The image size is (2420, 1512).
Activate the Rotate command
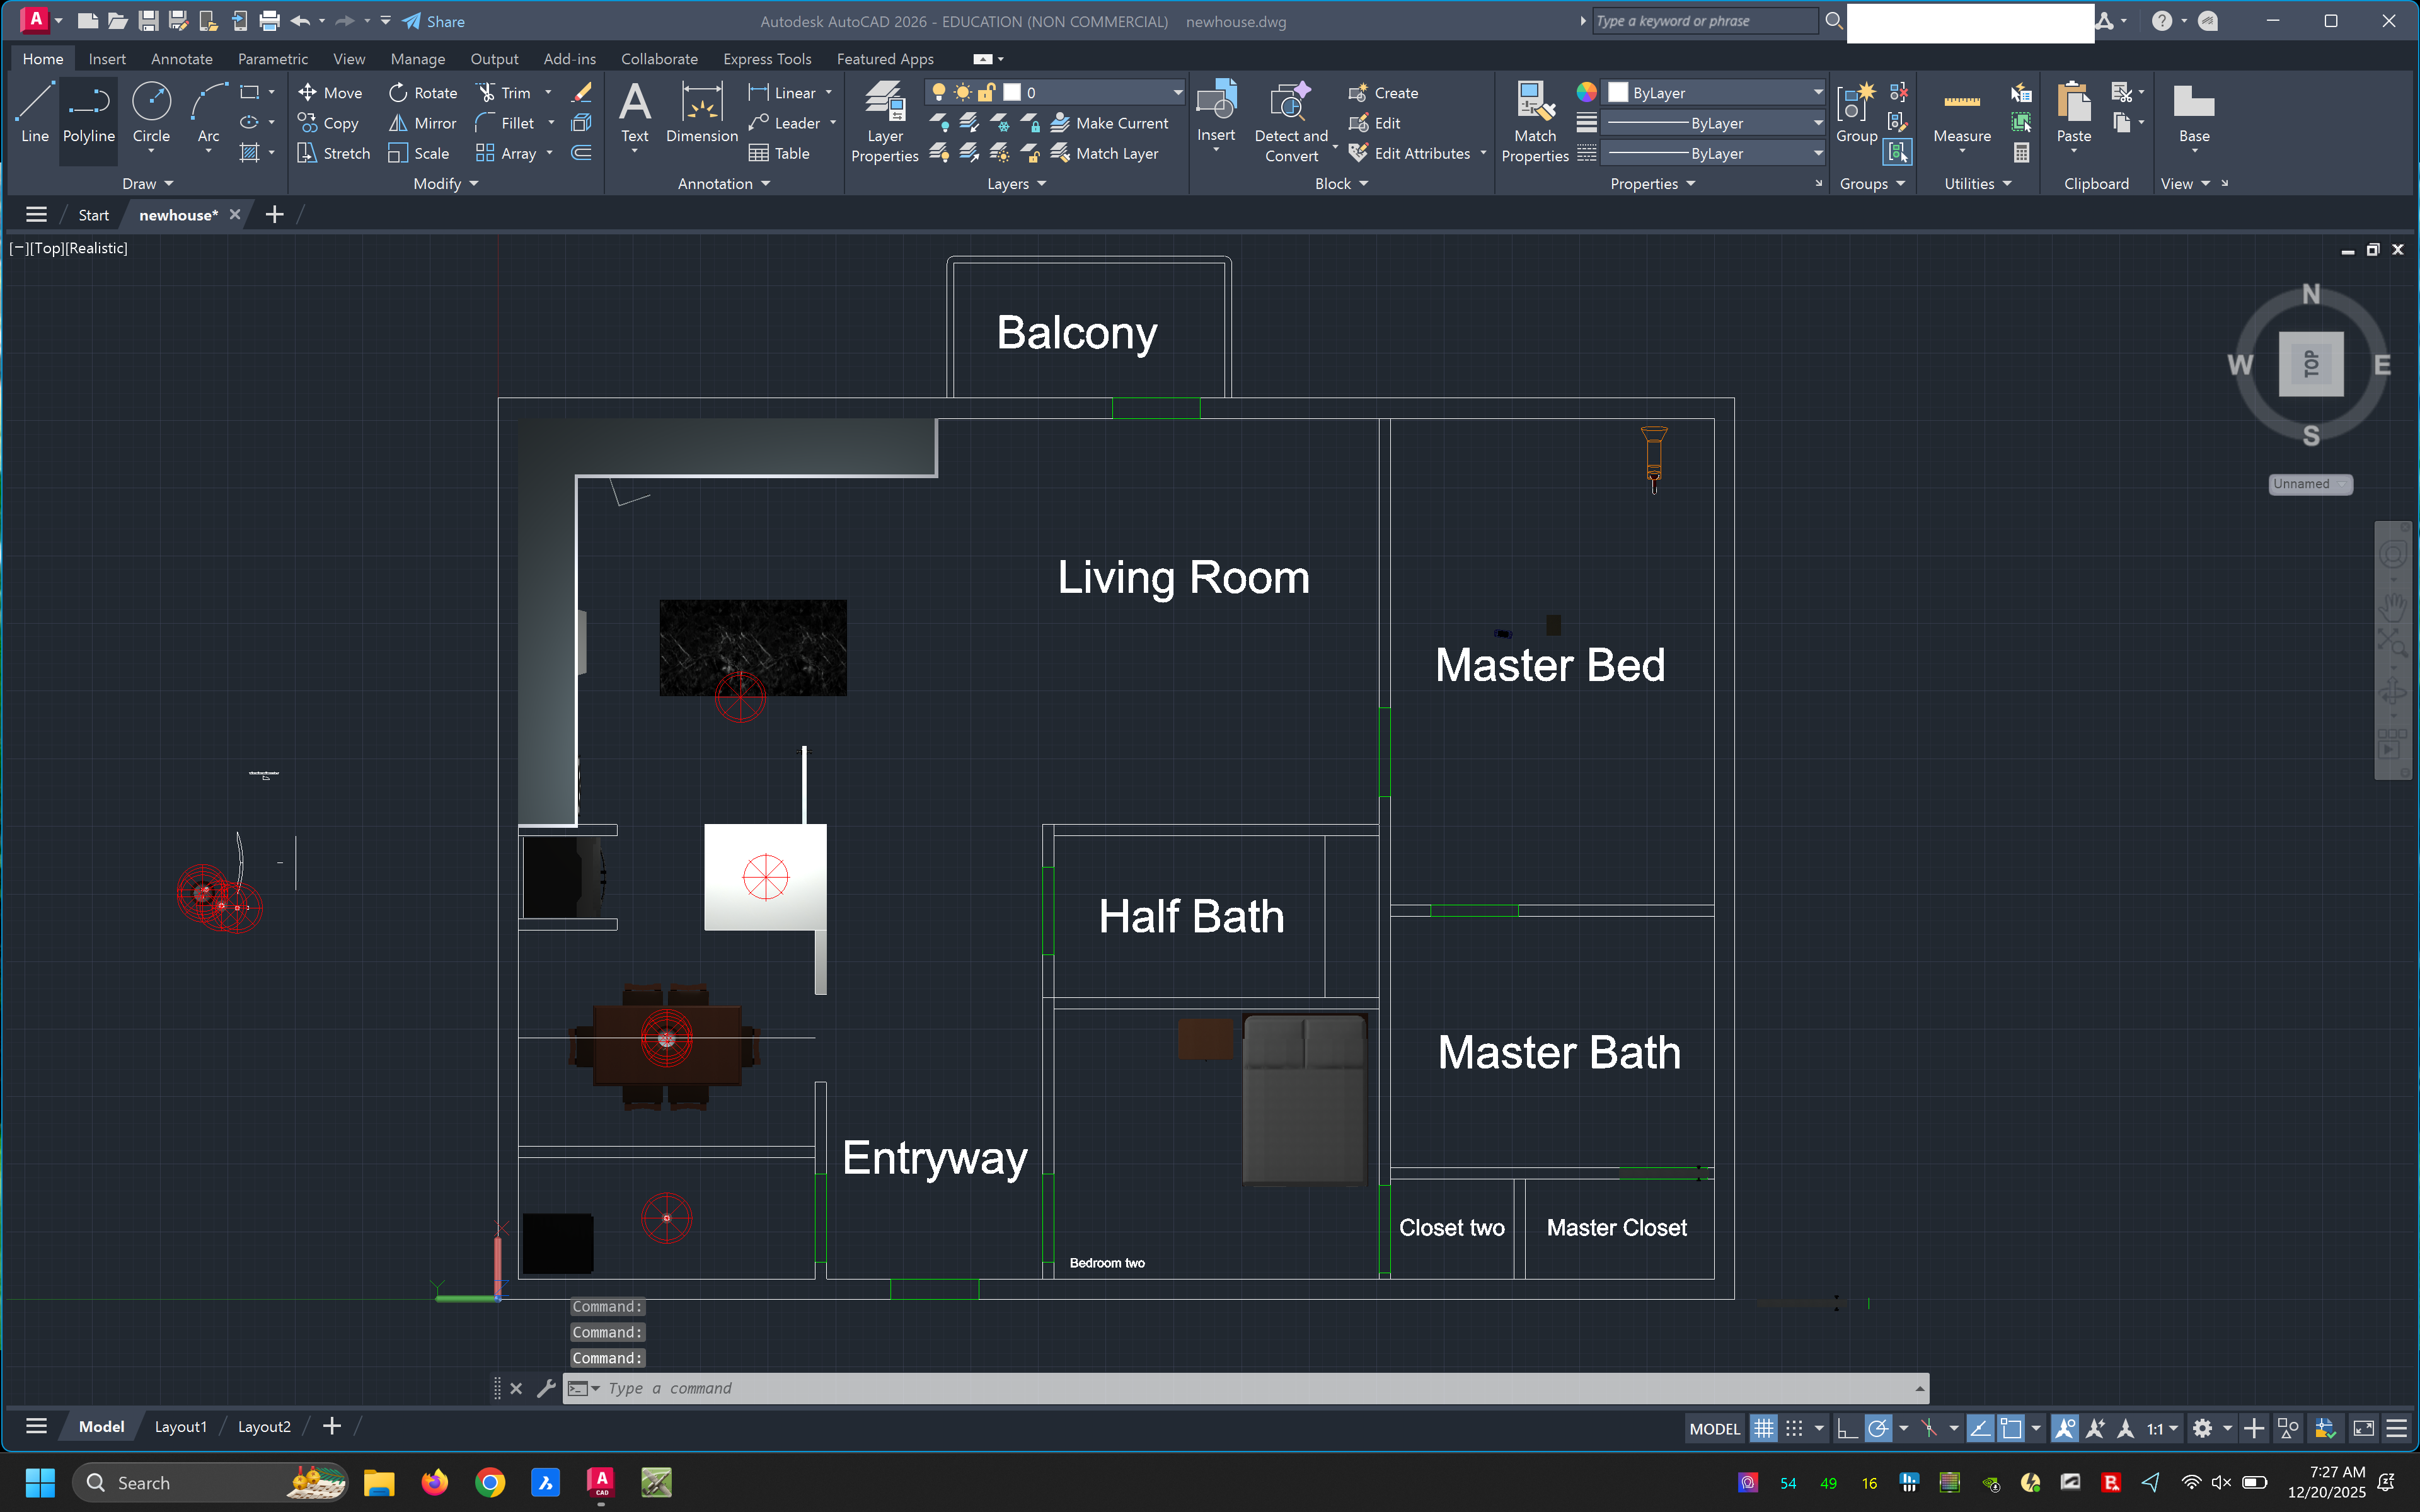coord(423,93)
